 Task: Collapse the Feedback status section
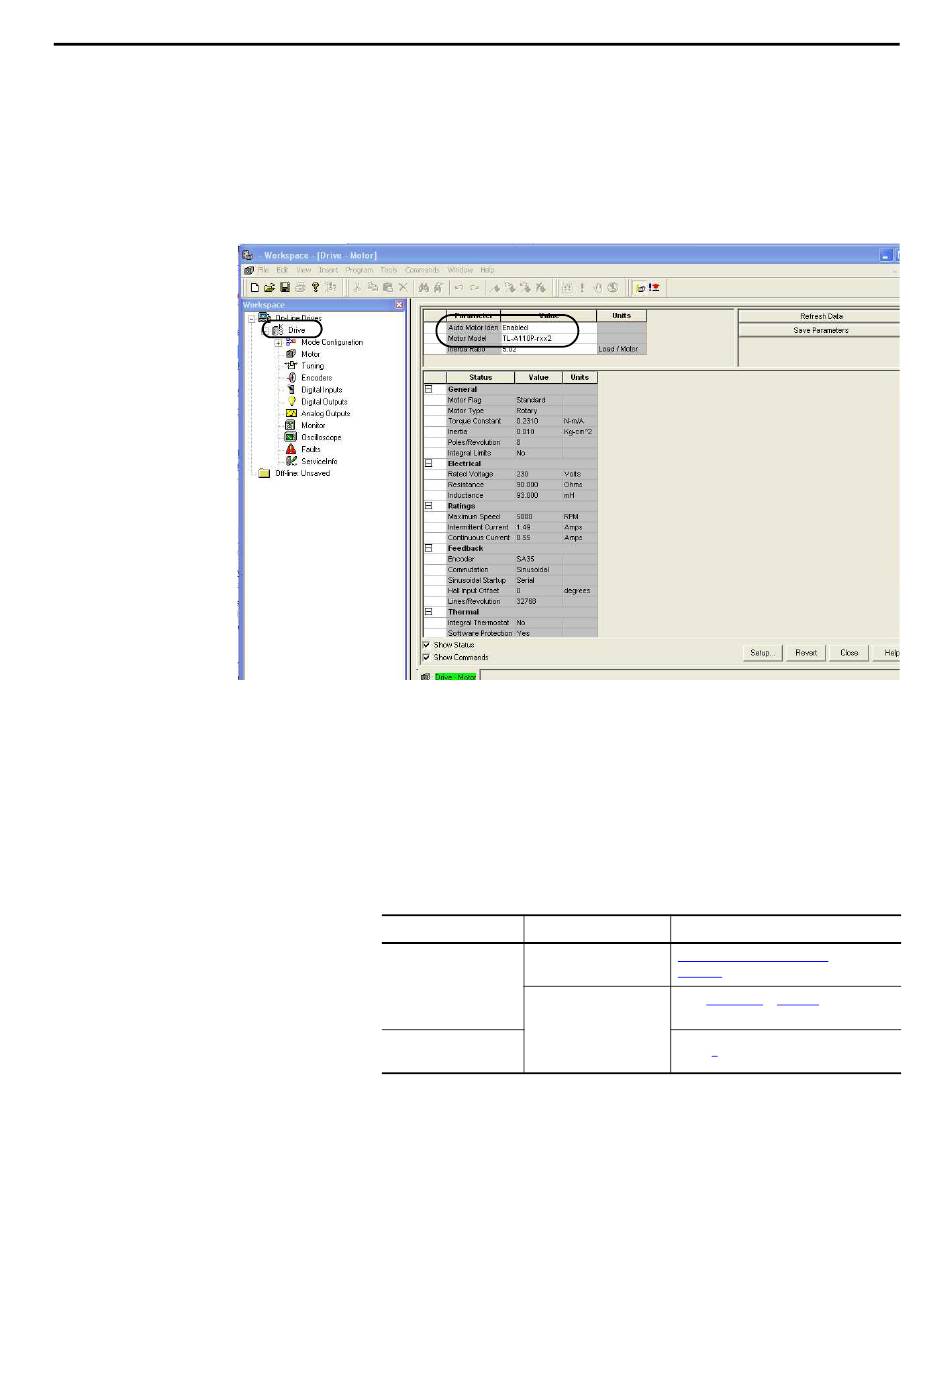point(429,548)
